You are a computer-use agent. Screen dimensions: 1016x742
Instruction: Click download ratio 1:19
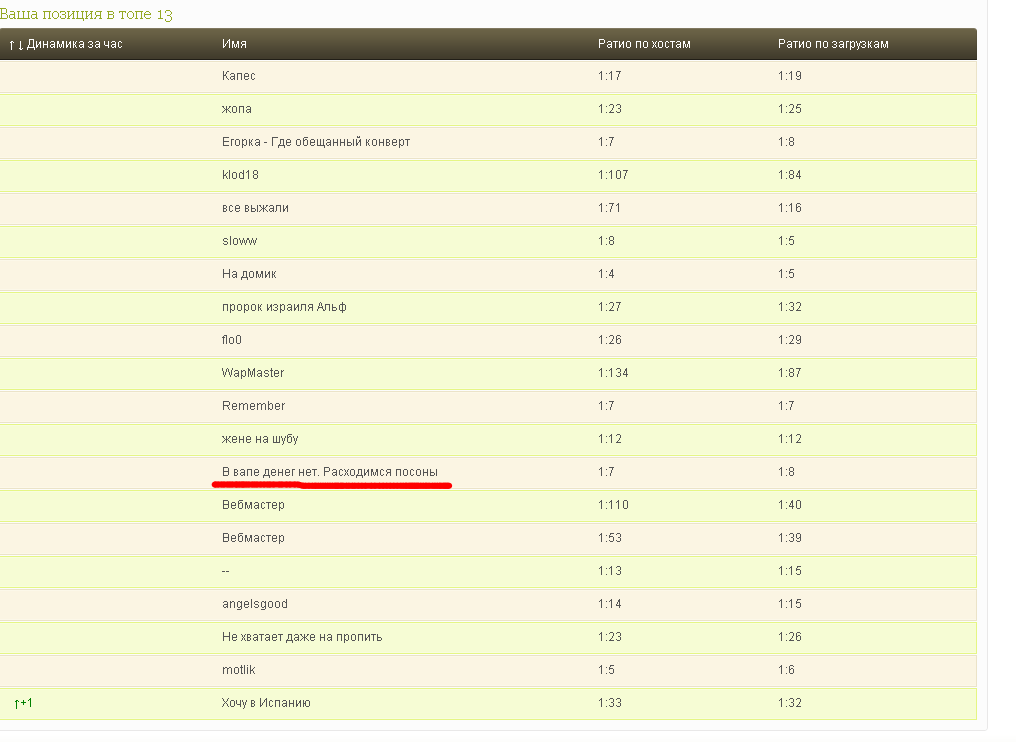tap(789, 76)
